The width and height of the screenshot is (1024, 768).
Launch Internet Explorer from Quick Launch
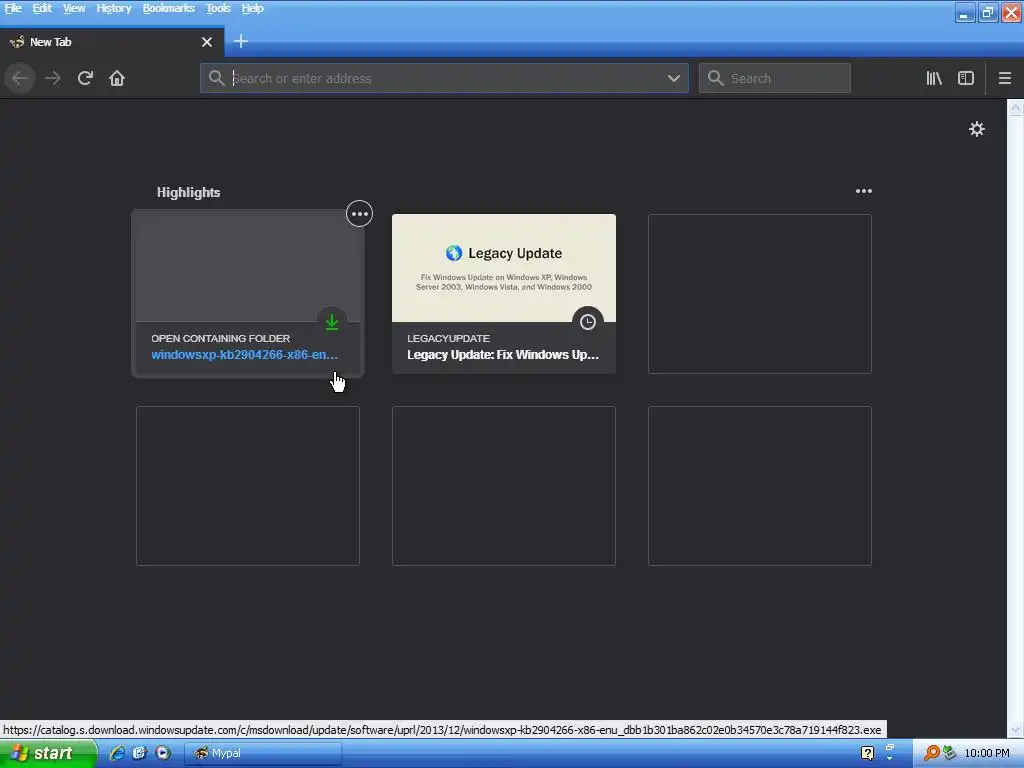(x=118, y=753)
